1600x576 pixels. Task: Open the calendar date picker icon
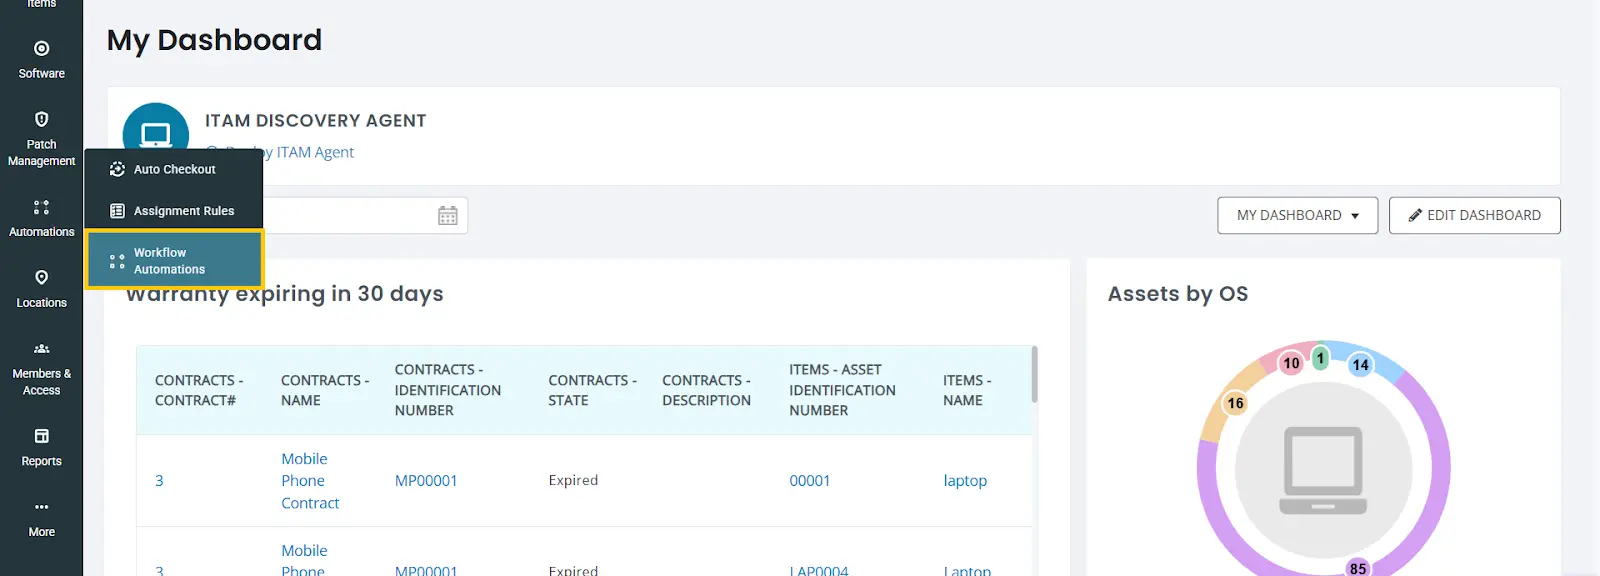448,215
